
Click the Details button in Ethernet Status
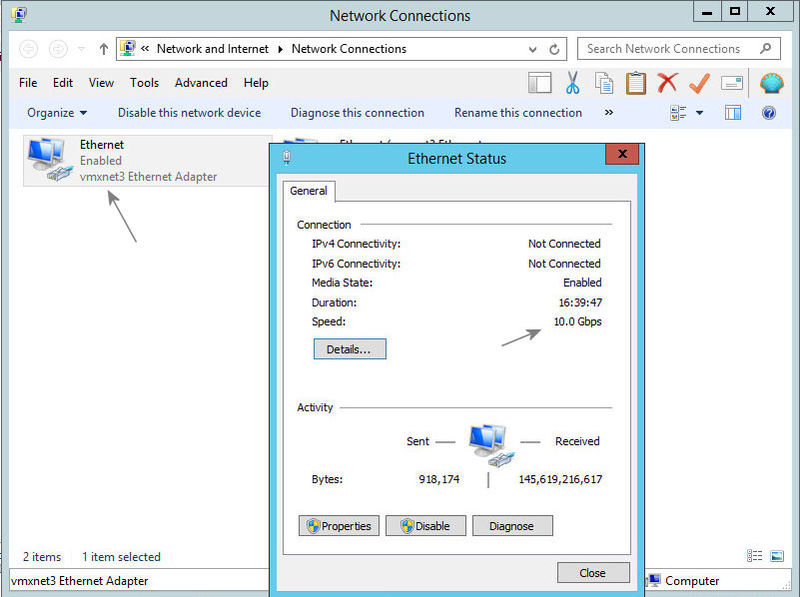[x=350, y=349]
